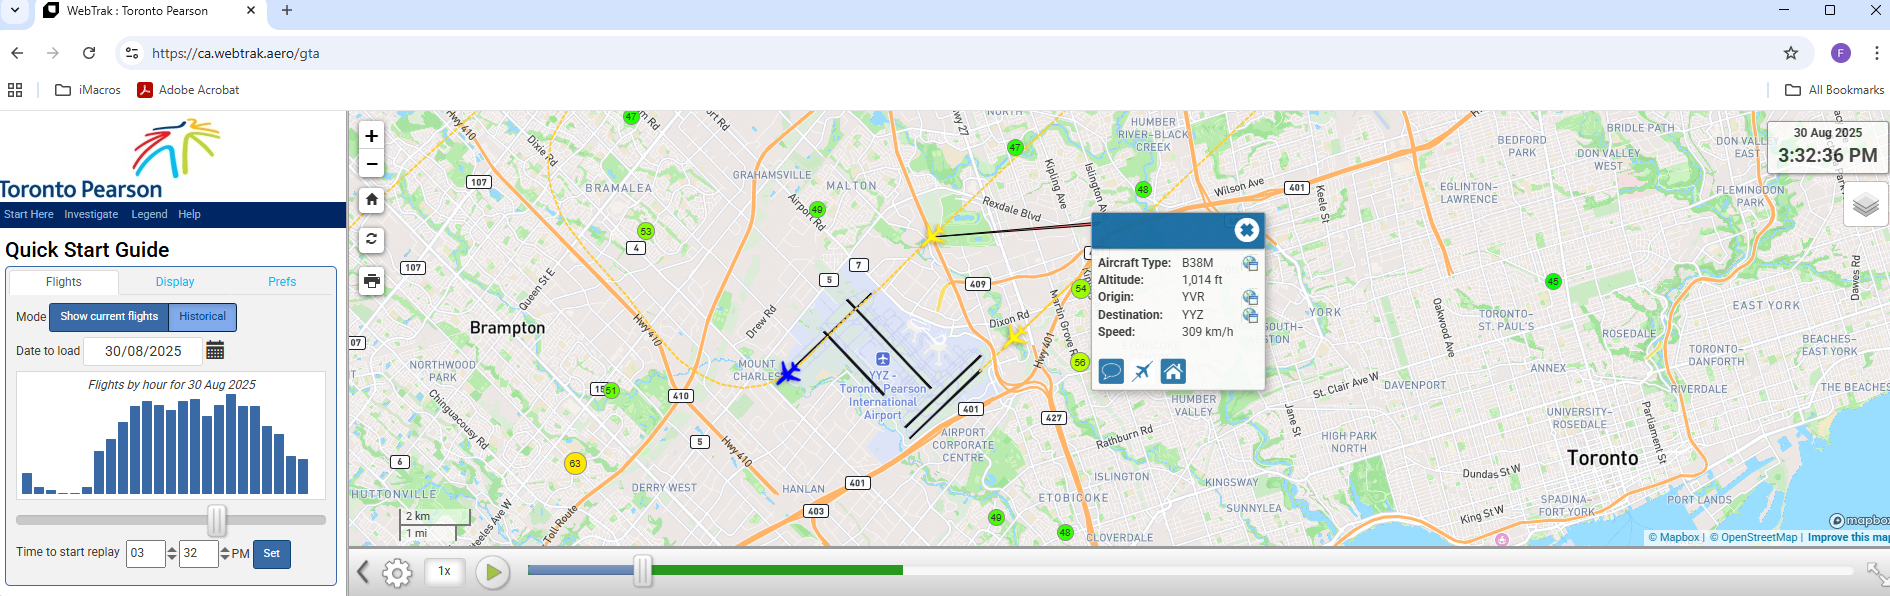Screen dimensions: 1890x596
Task: Open the Display tab
Action: point(175,282)
